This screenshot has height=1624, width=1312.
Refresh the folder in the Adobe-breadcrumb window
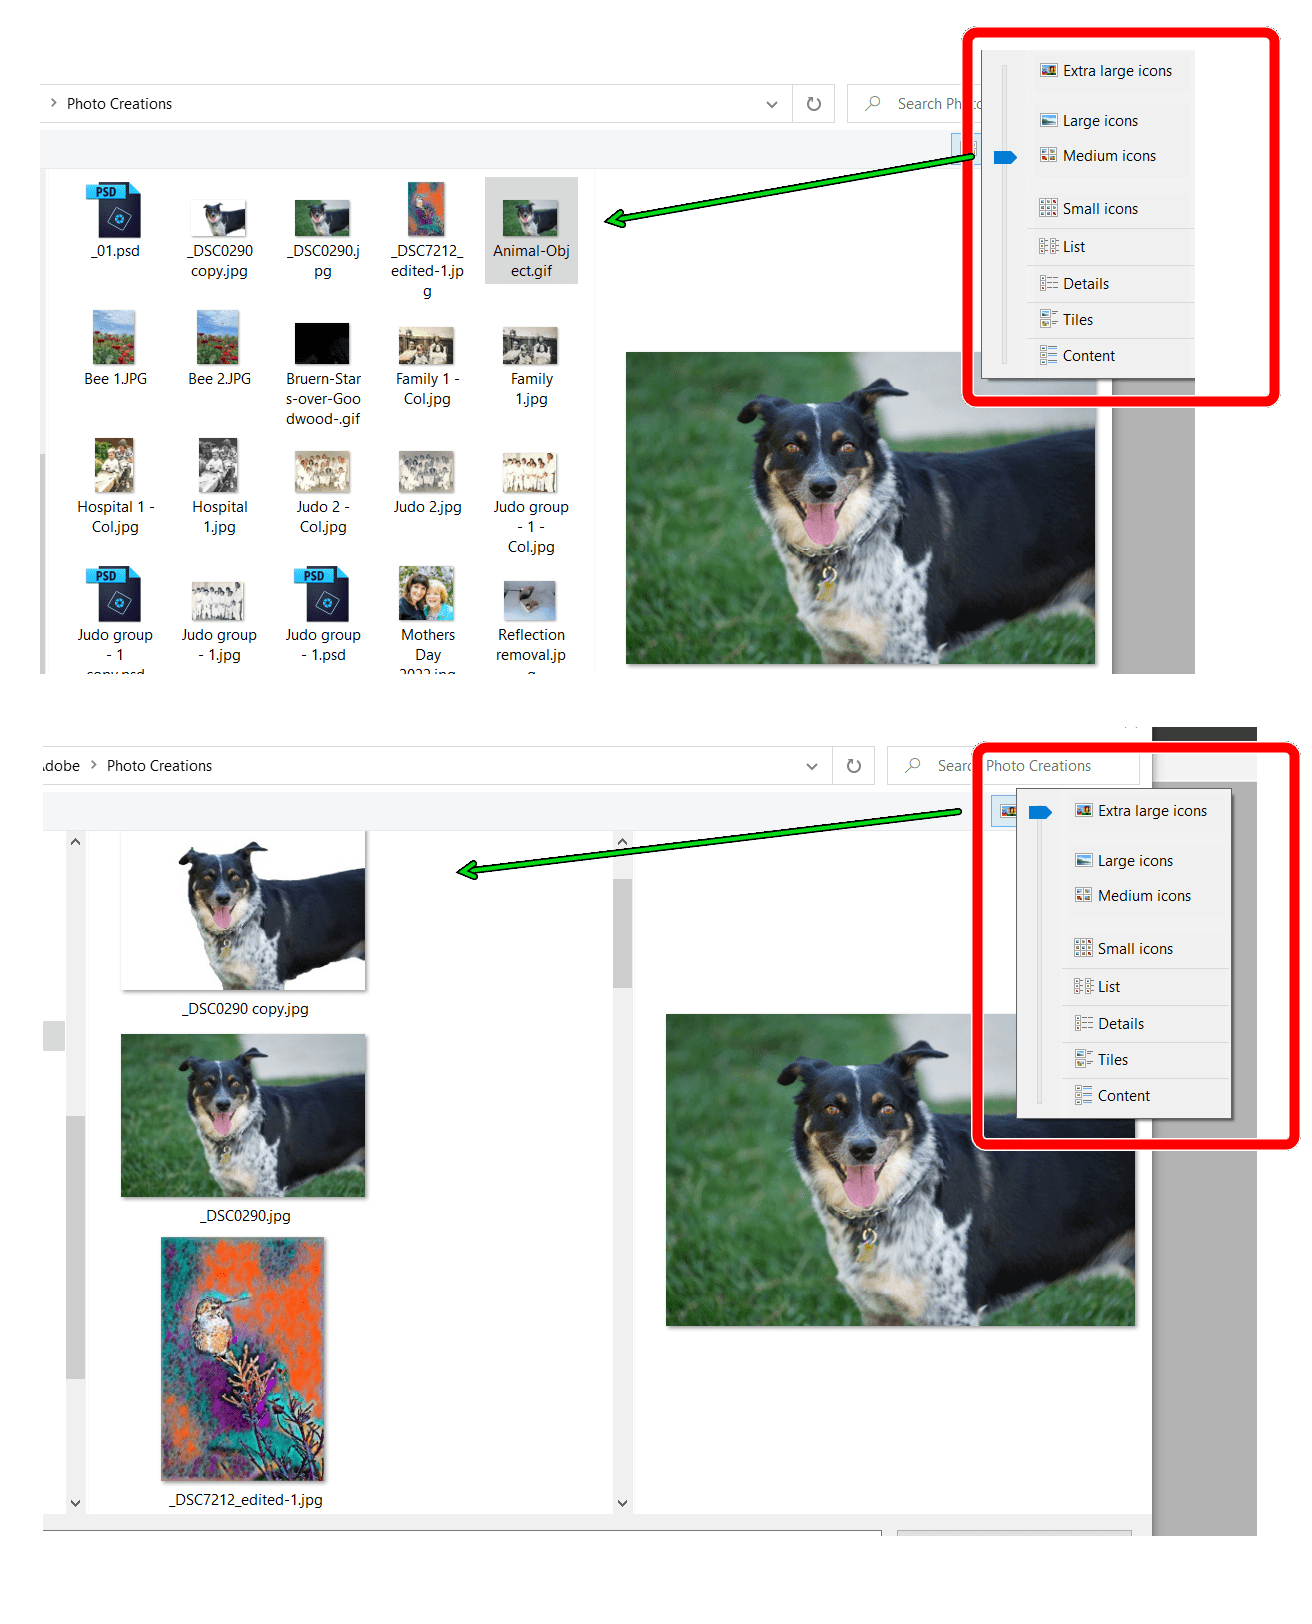[x=854, y=766]
